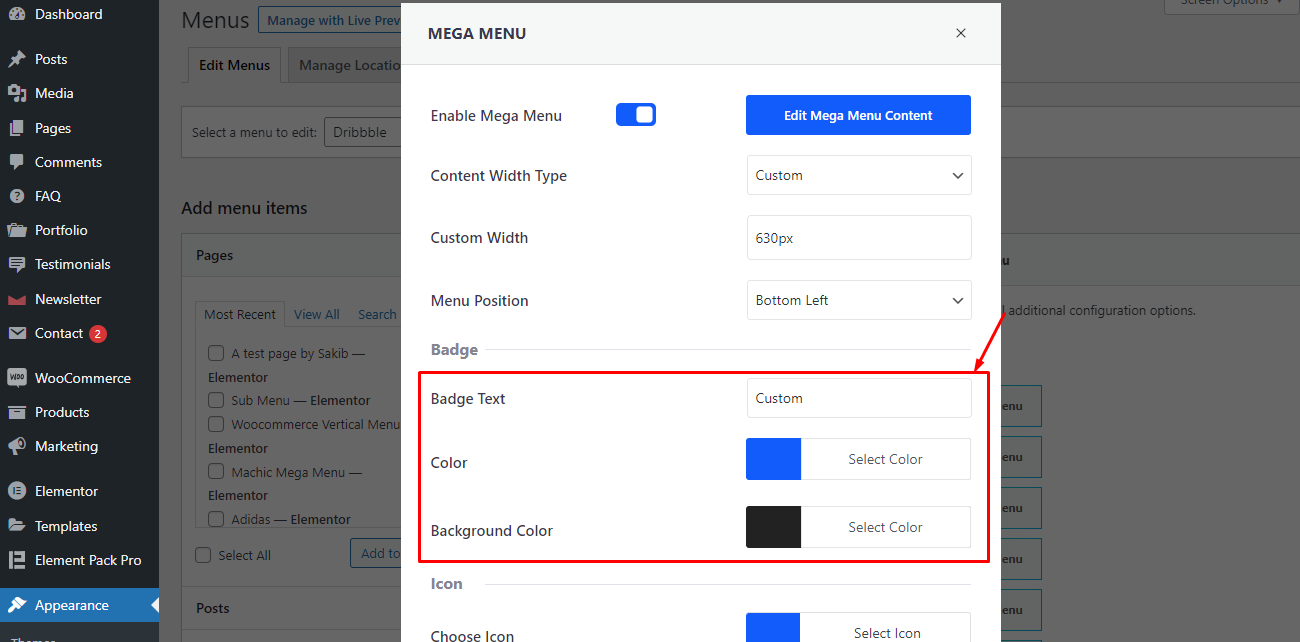Click inside the Custom Width input field
Screen dimensions: 1300x642
tap(858, 237)
